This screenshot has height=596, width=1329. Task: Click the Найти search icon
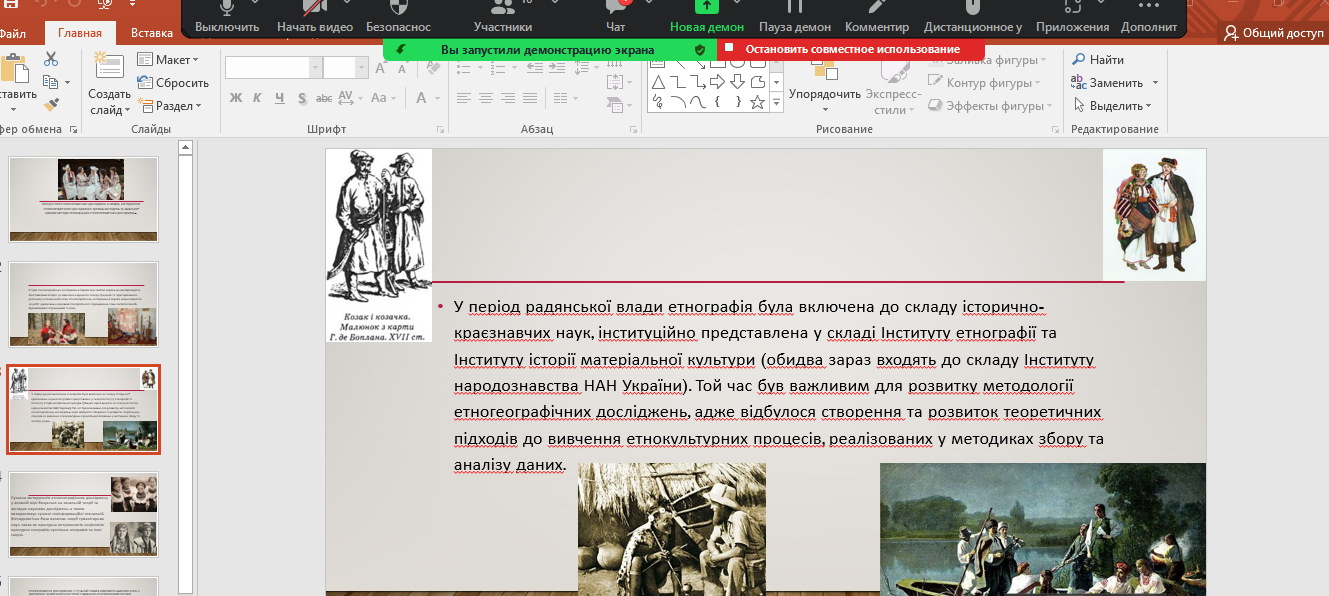pyautogui.click(x=1079, y=60)
